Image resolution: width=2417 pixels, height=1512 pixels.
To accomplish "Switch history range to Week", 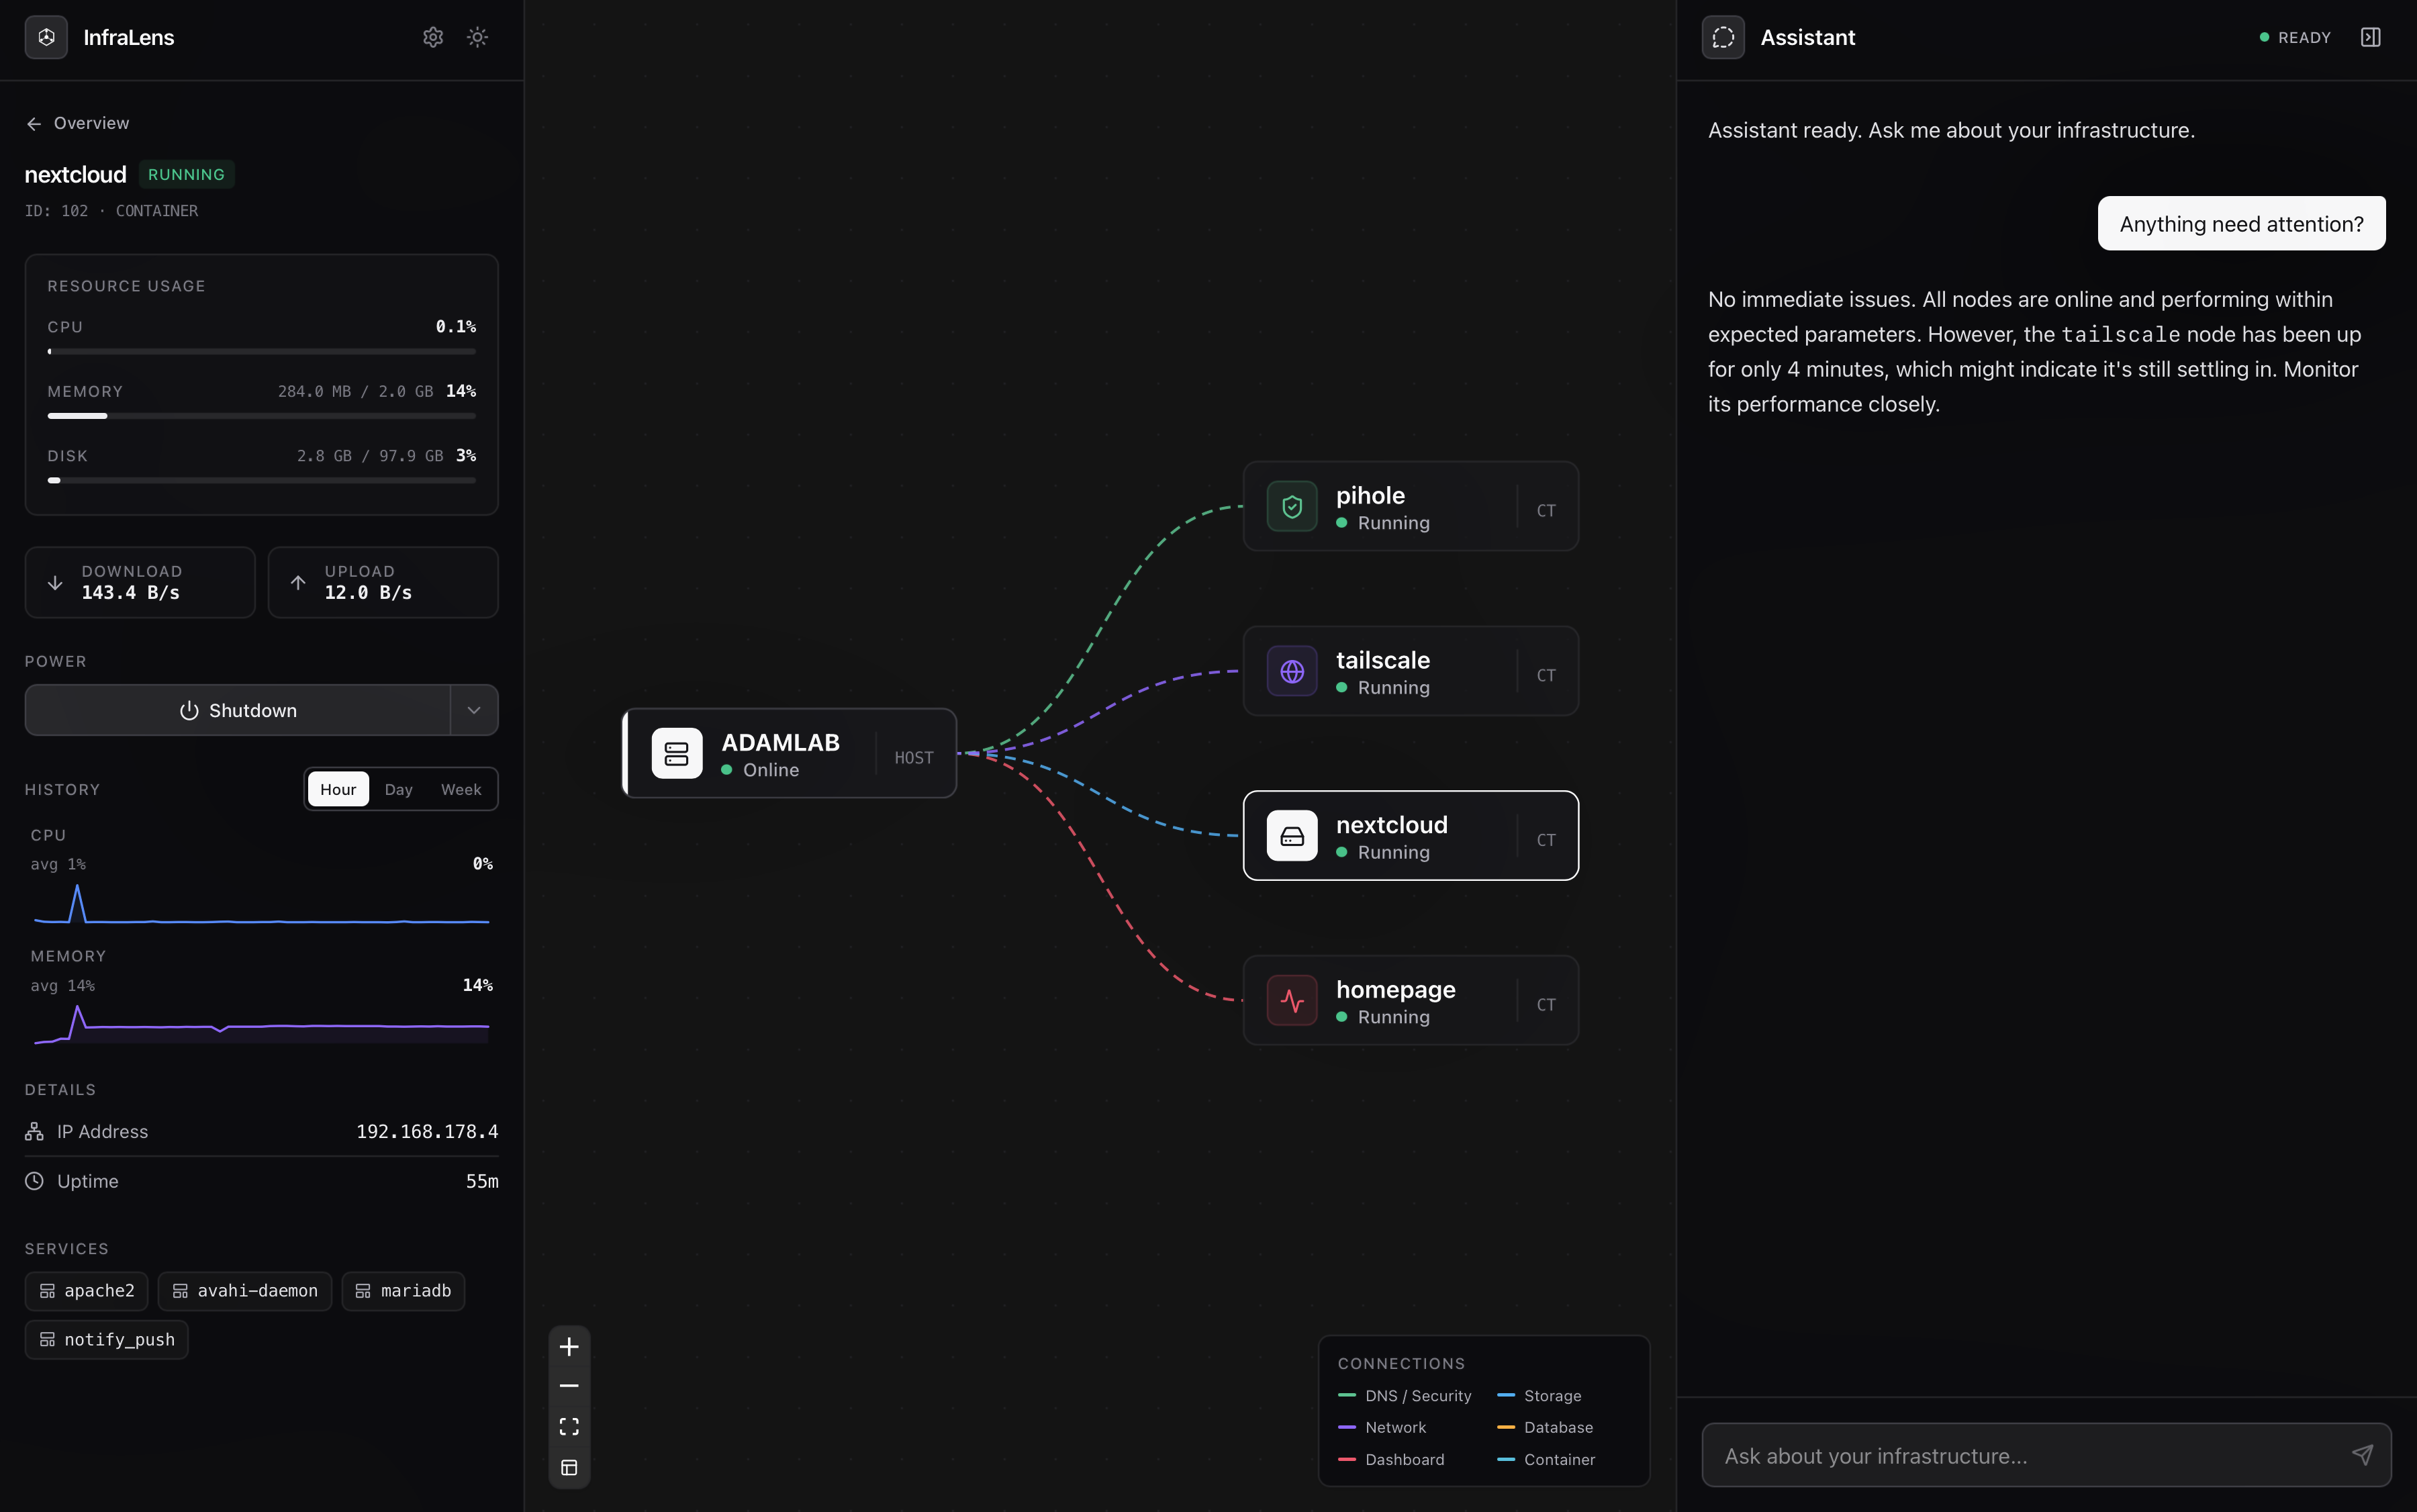I will click(461, 789).
